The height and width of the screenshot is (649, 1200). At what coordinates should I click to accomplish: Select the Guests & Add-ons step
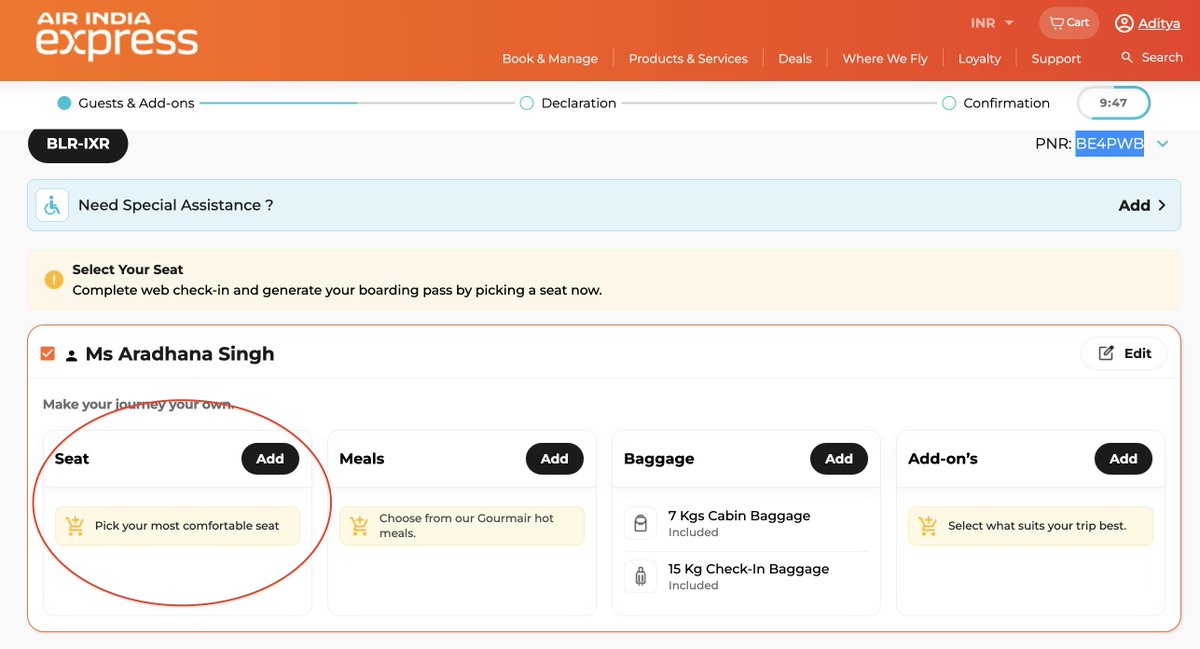tap(126, 103)
